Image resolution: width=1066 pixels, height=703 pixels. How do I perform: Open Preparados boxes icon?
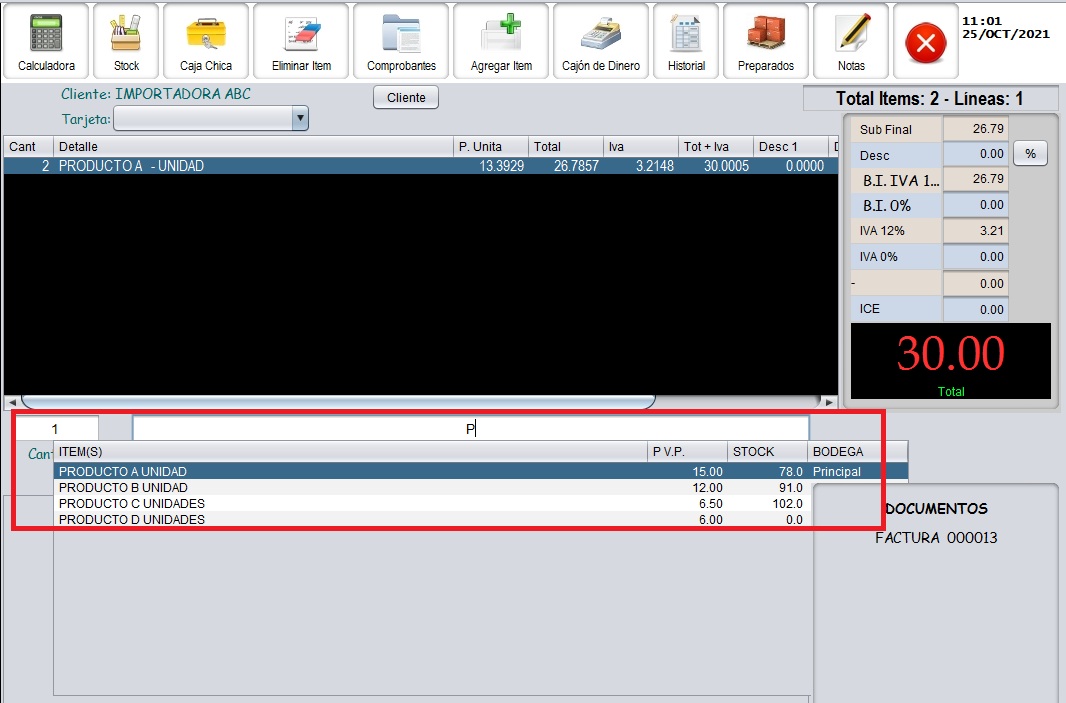tap(766, 42)
